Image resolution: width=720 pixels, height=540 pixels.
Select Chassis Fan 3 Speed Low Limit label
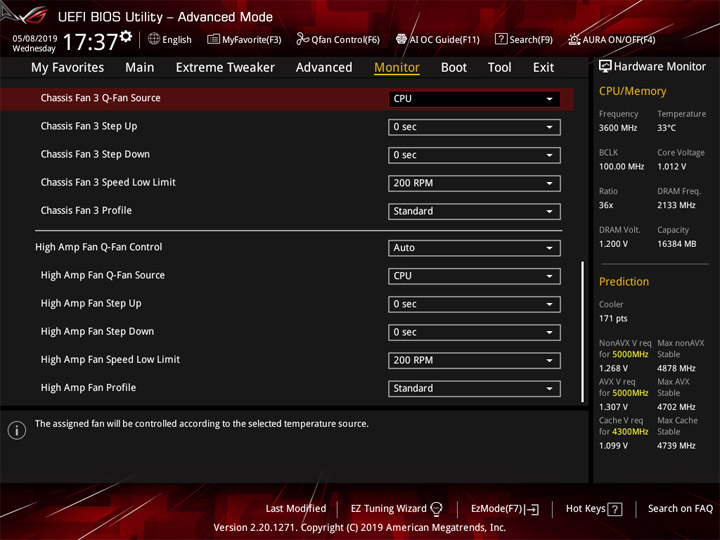tap(108, 182)
